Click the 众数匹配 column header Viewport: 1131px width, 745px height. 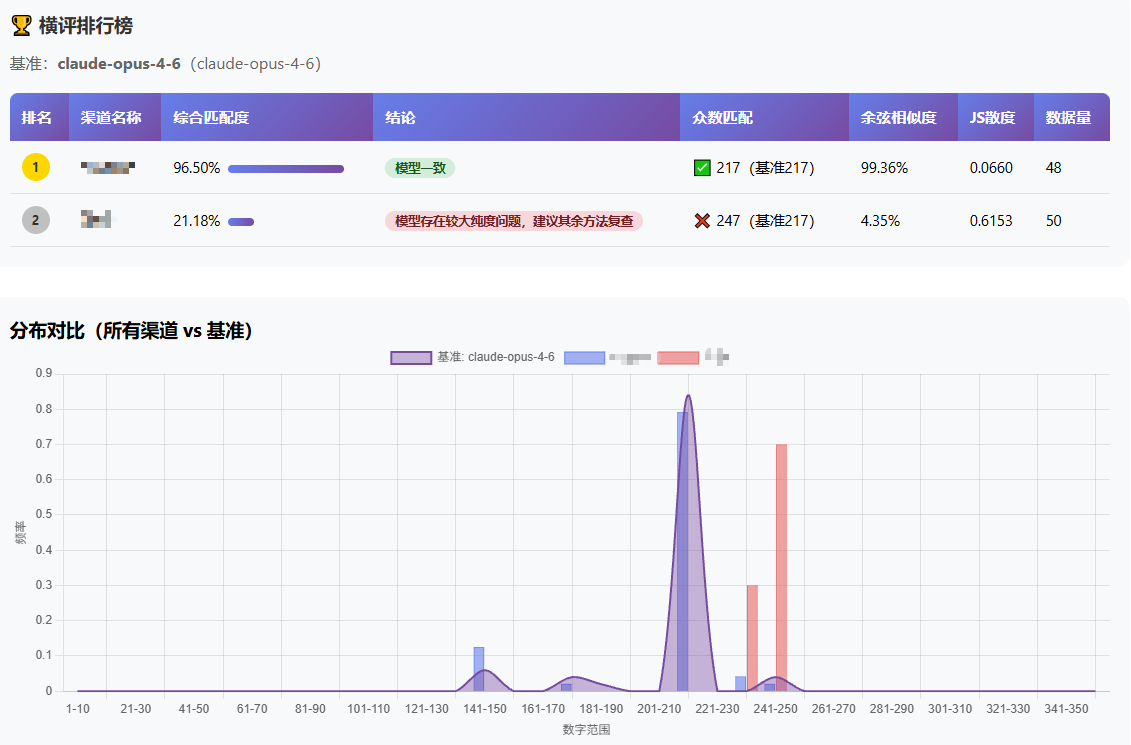(764, 117)
